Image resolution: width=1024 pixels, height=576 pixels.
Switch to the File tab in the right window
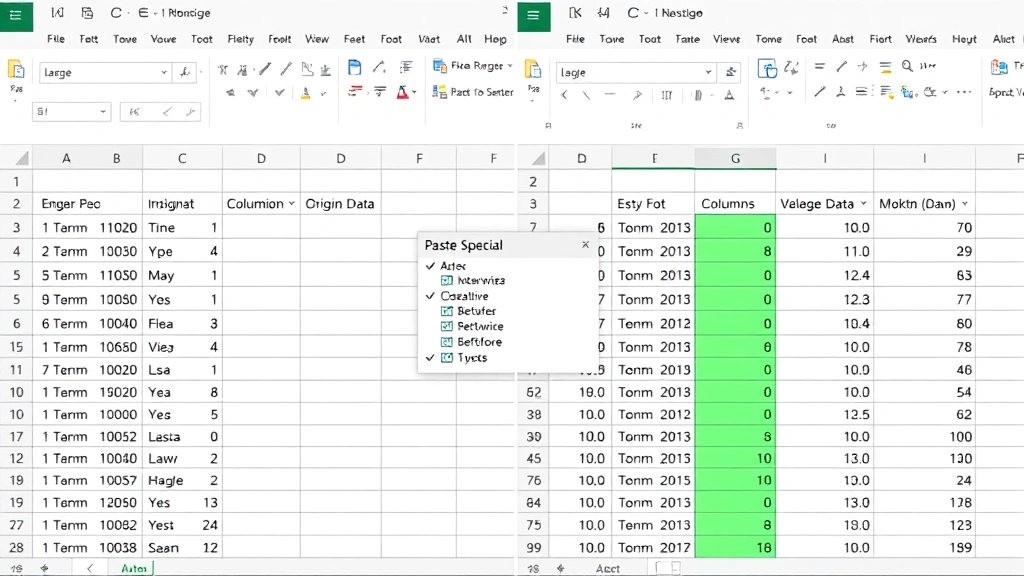coord(575,39)
